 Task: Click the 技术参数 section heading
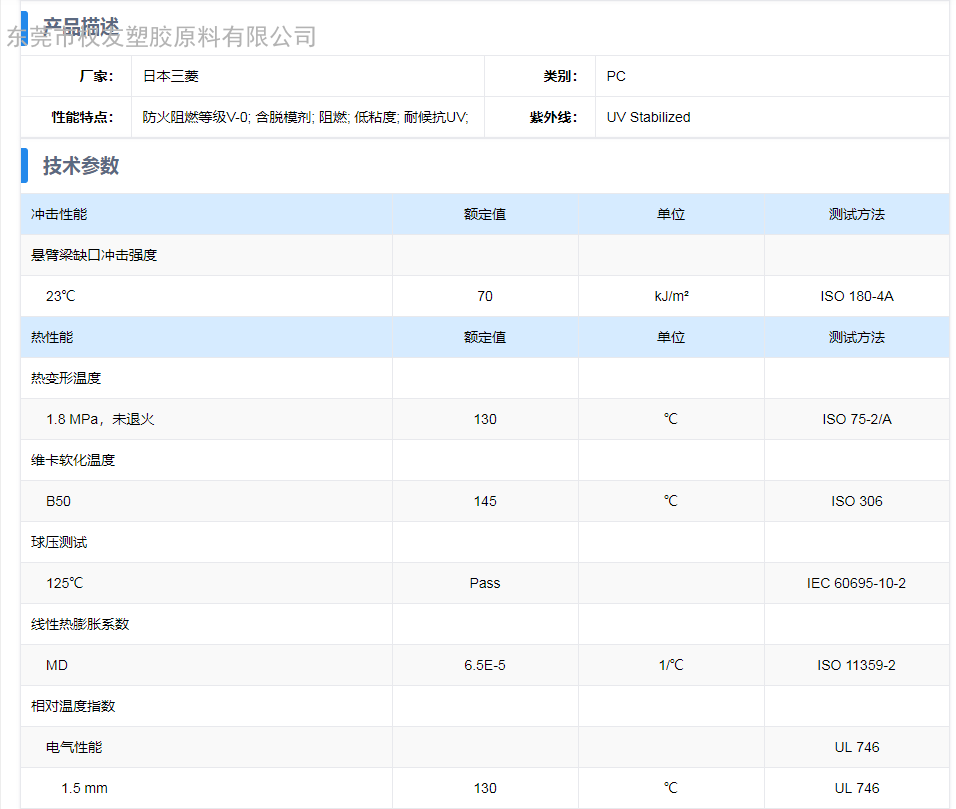click(x=81, y=166)
